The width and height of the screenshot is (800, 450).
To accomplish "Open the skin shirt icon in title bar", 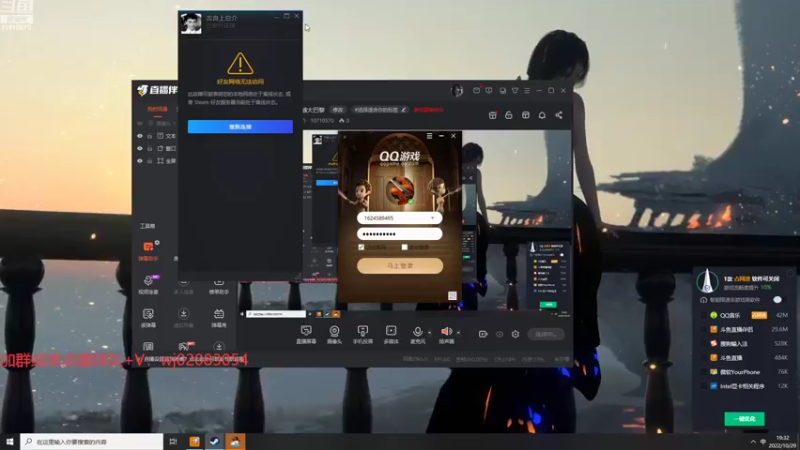I will [515, 90].
